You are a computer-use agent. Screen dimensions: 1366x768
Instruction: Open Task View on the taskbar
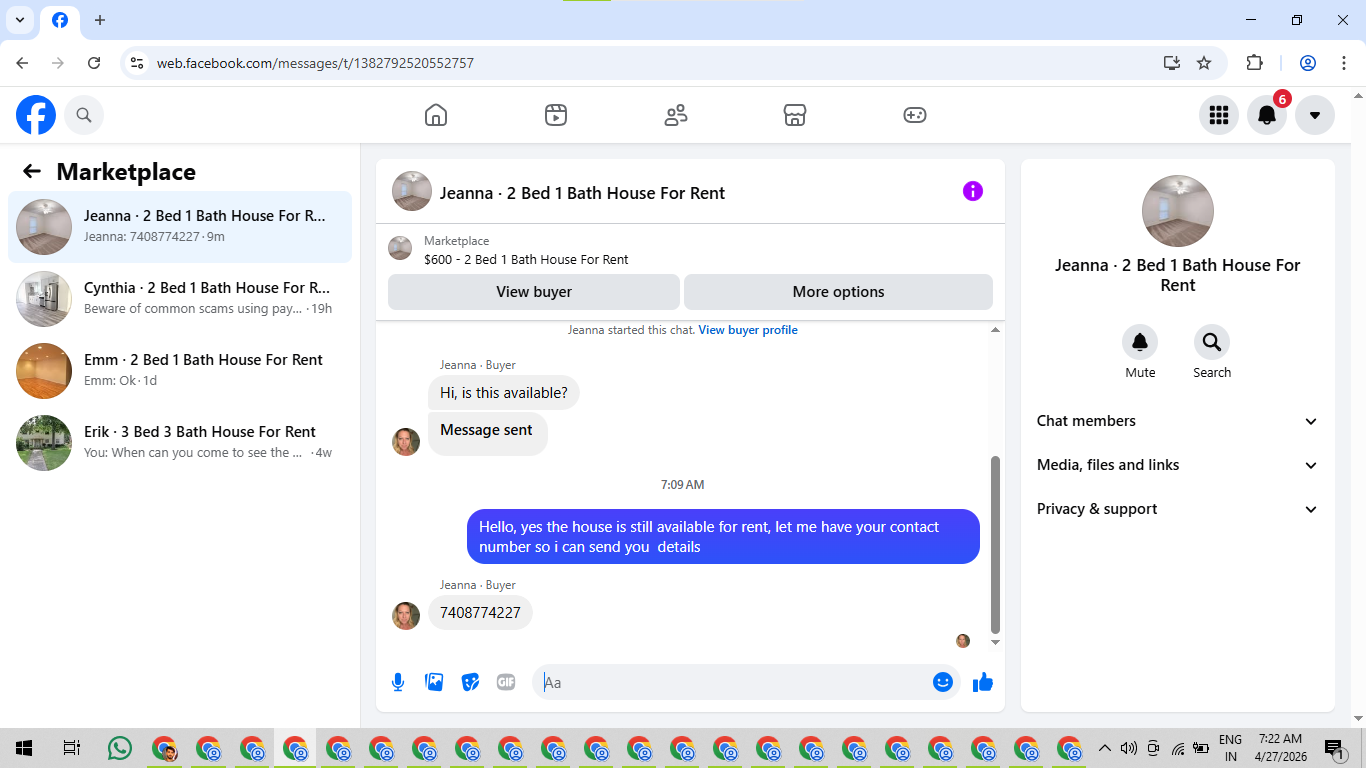click(71, 748)
